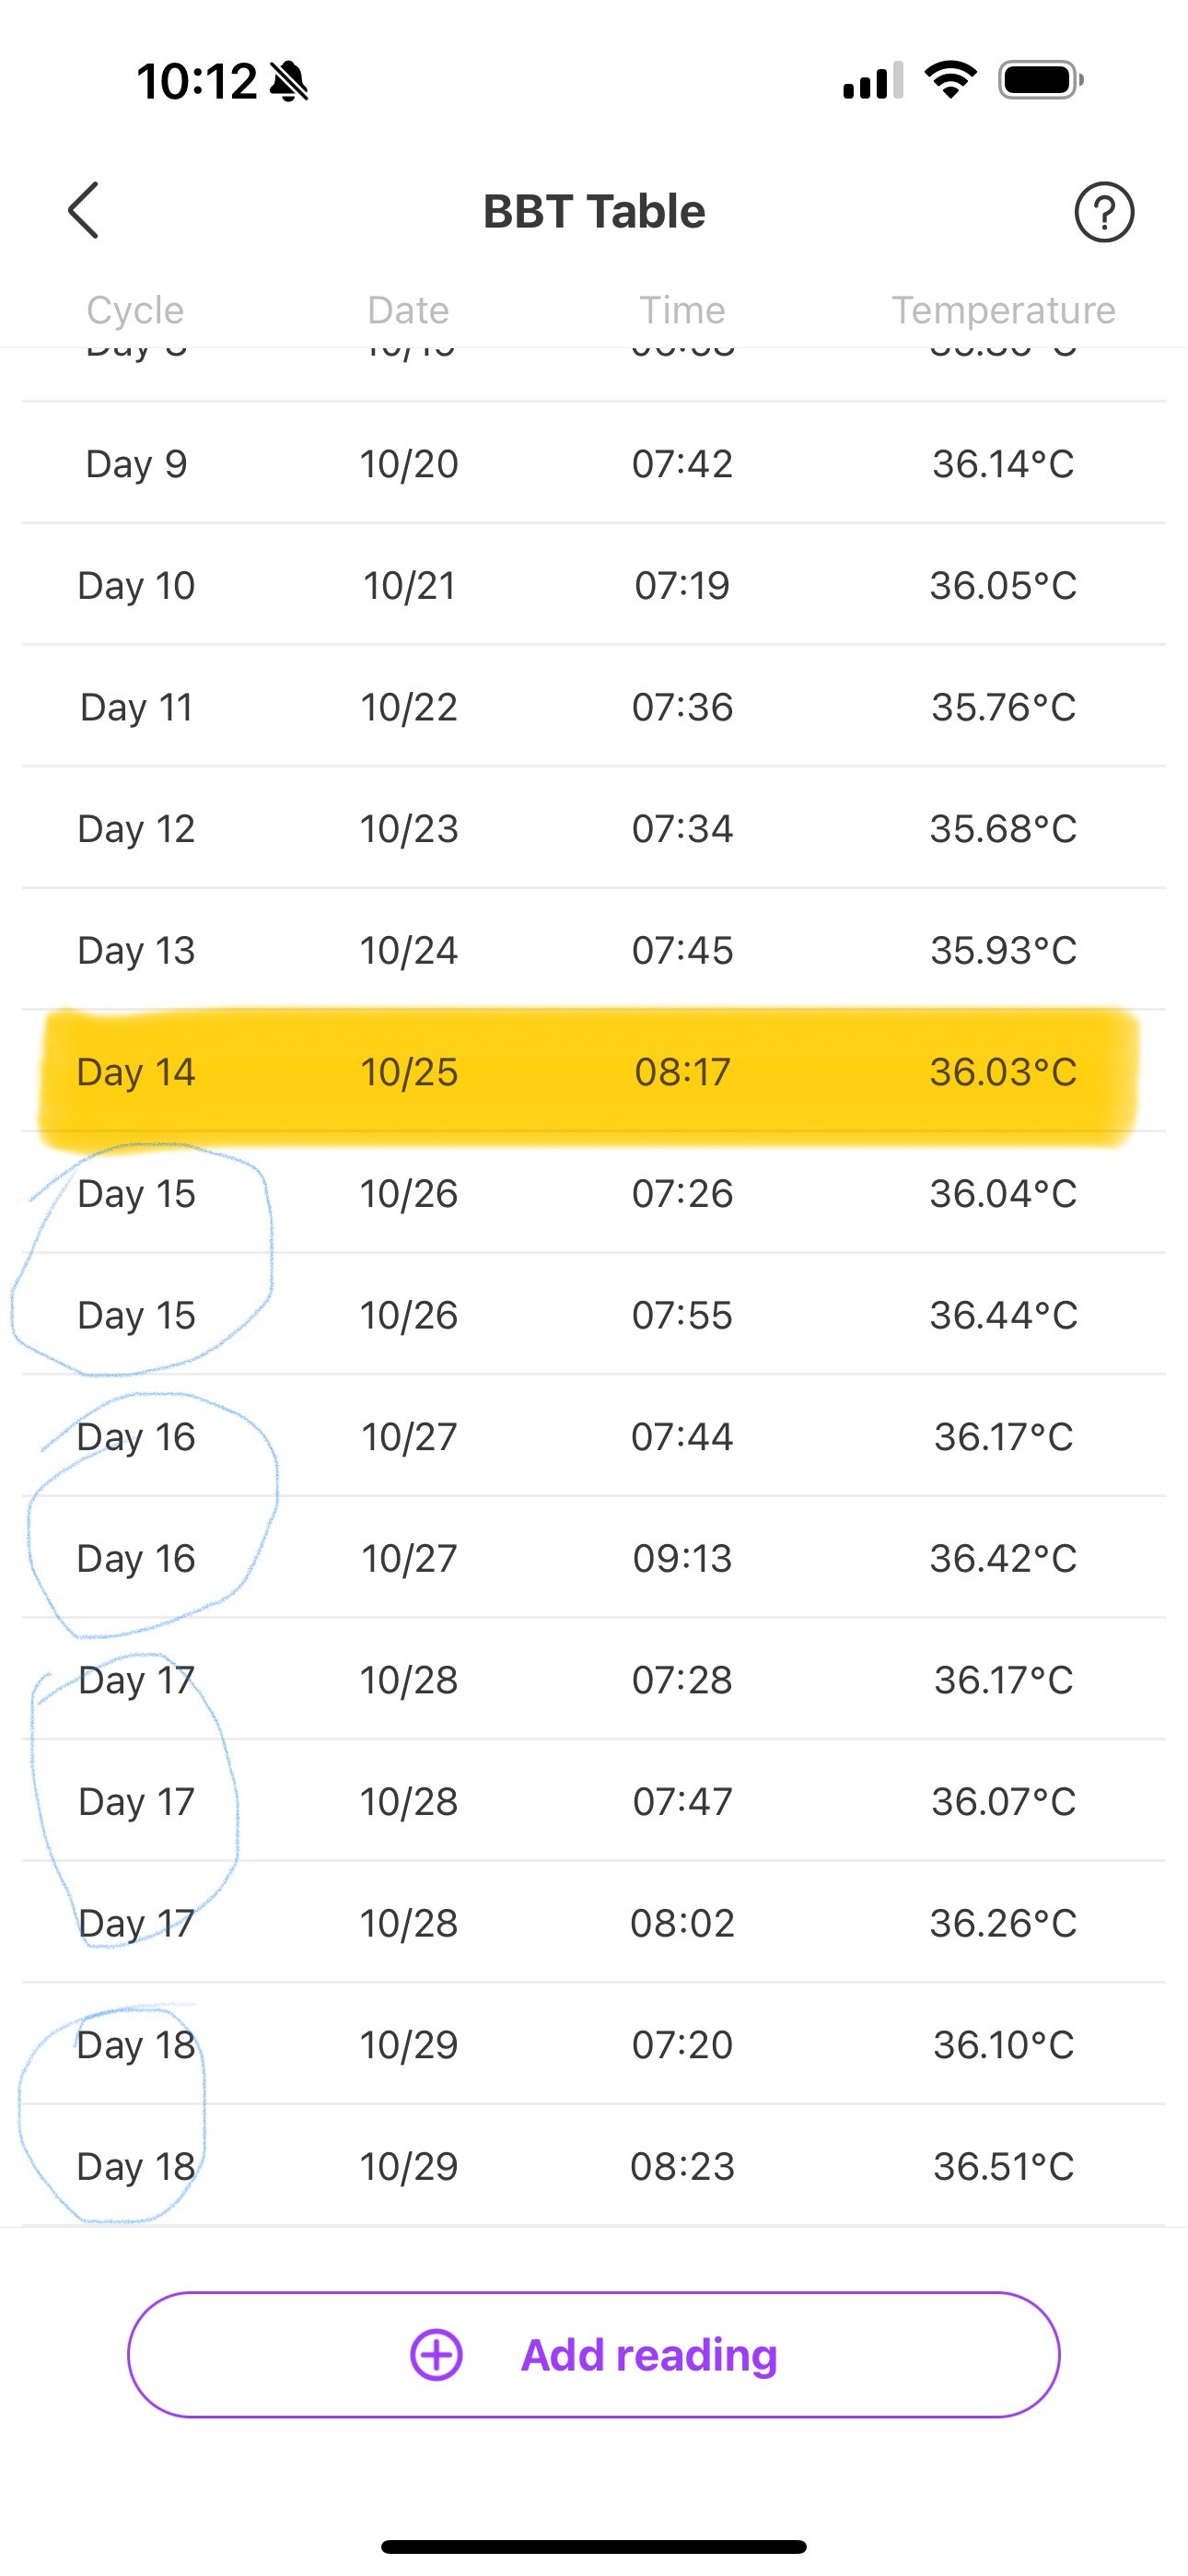1188x2576 pixels.
Task: Select the highlighted Day 14 row
Action: [594, 1072]
